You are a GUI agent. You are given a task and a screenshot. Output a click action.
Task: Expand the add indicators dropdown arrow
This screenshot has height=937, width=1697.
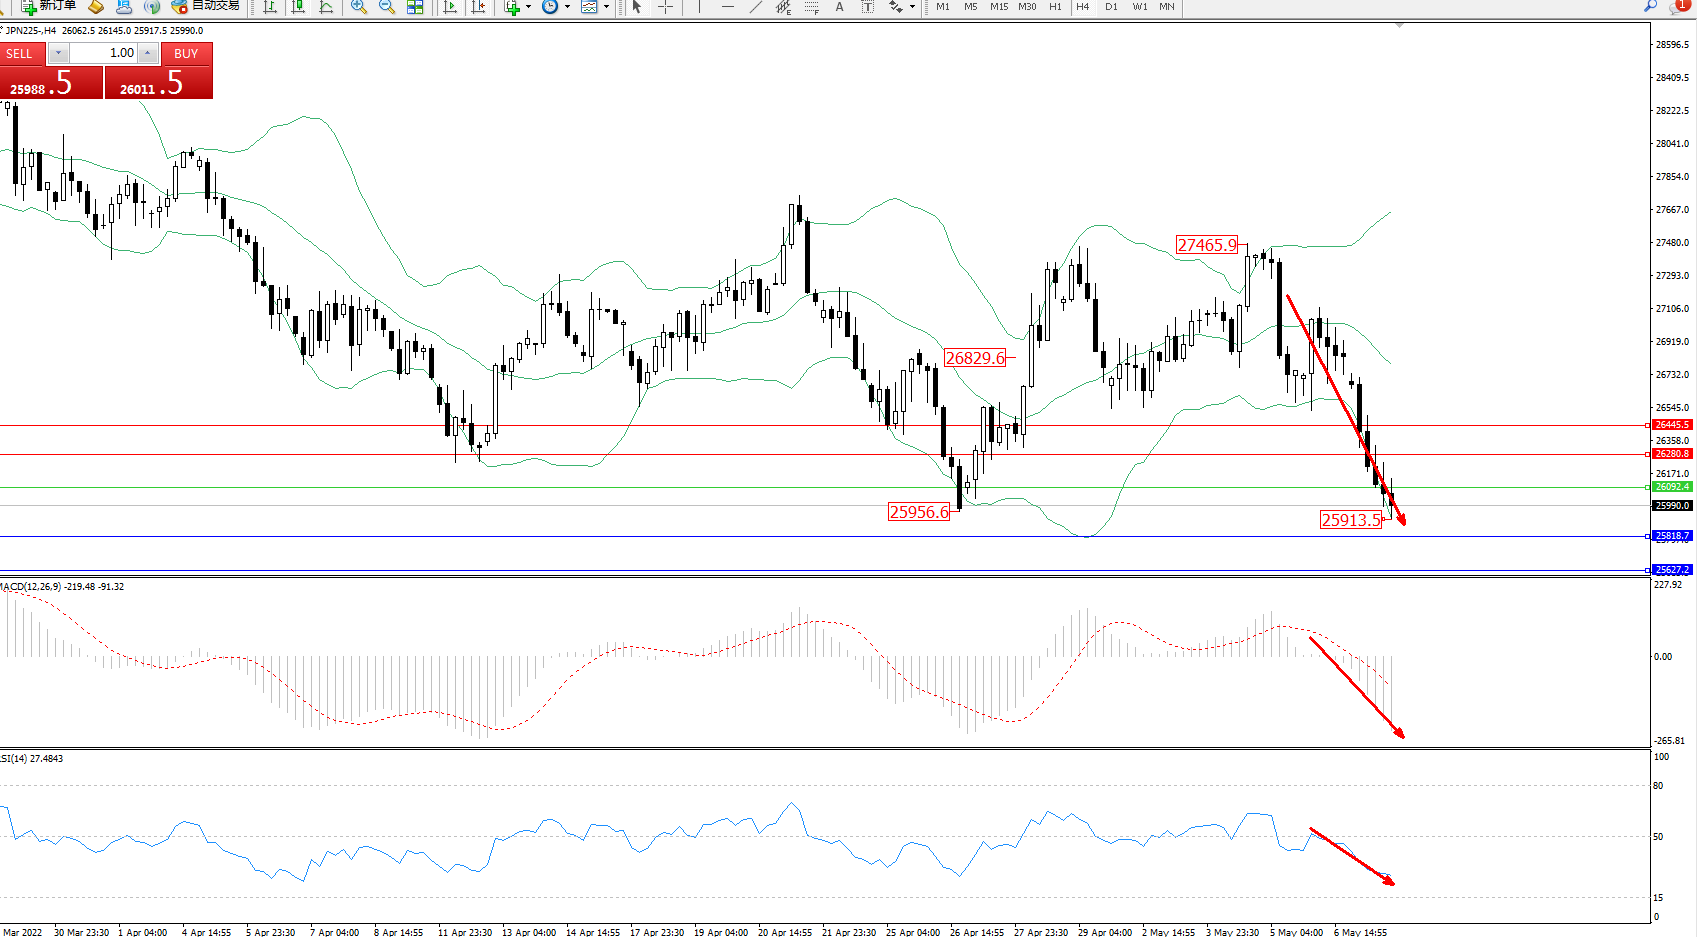click(528, 7)
